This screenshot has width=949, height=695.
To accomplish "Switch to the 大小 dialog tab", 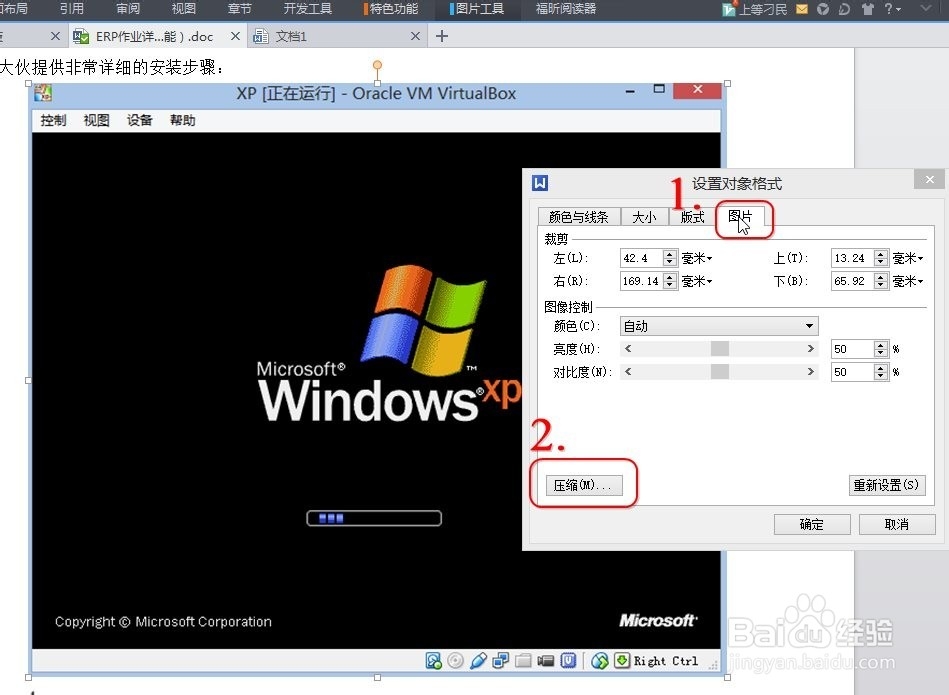I will pyautogui.click(x=644, y=217).
